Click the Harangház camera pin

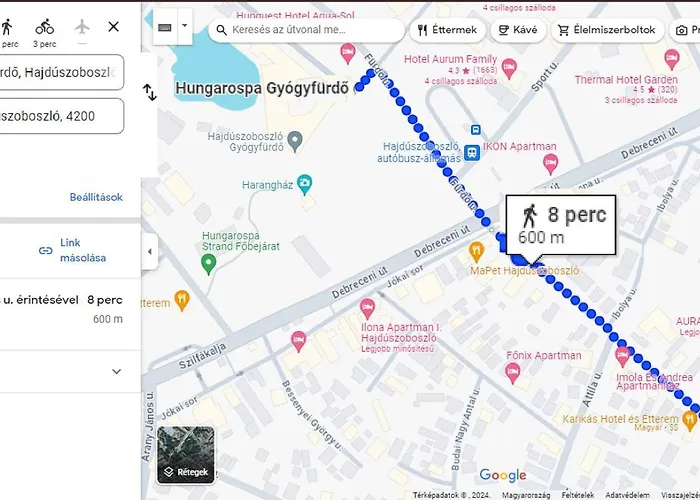[x=304, y=184]
